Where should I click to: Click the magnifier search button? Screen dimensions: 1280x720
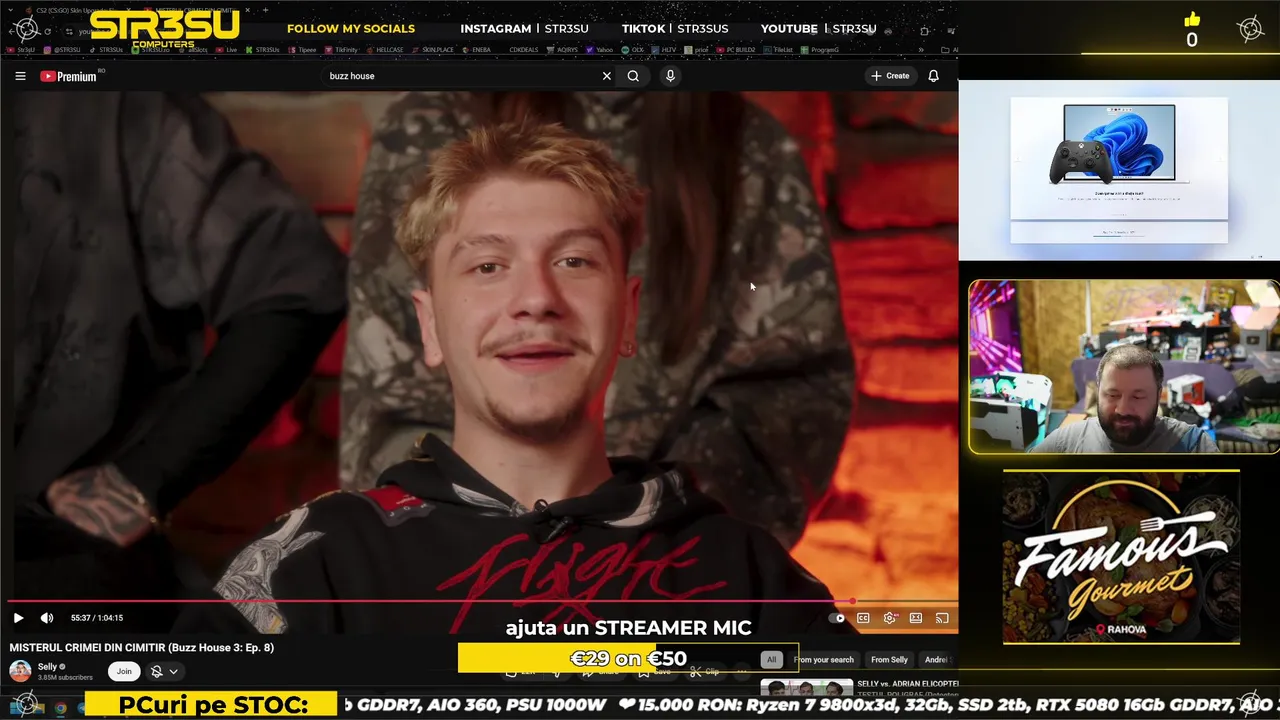[x=633, y=76]
